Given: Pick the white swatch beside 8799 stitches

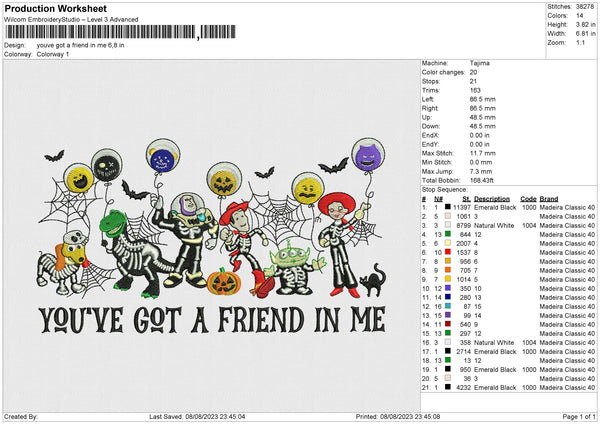Looking at the screenshot, I should click(x=447, y=225).
